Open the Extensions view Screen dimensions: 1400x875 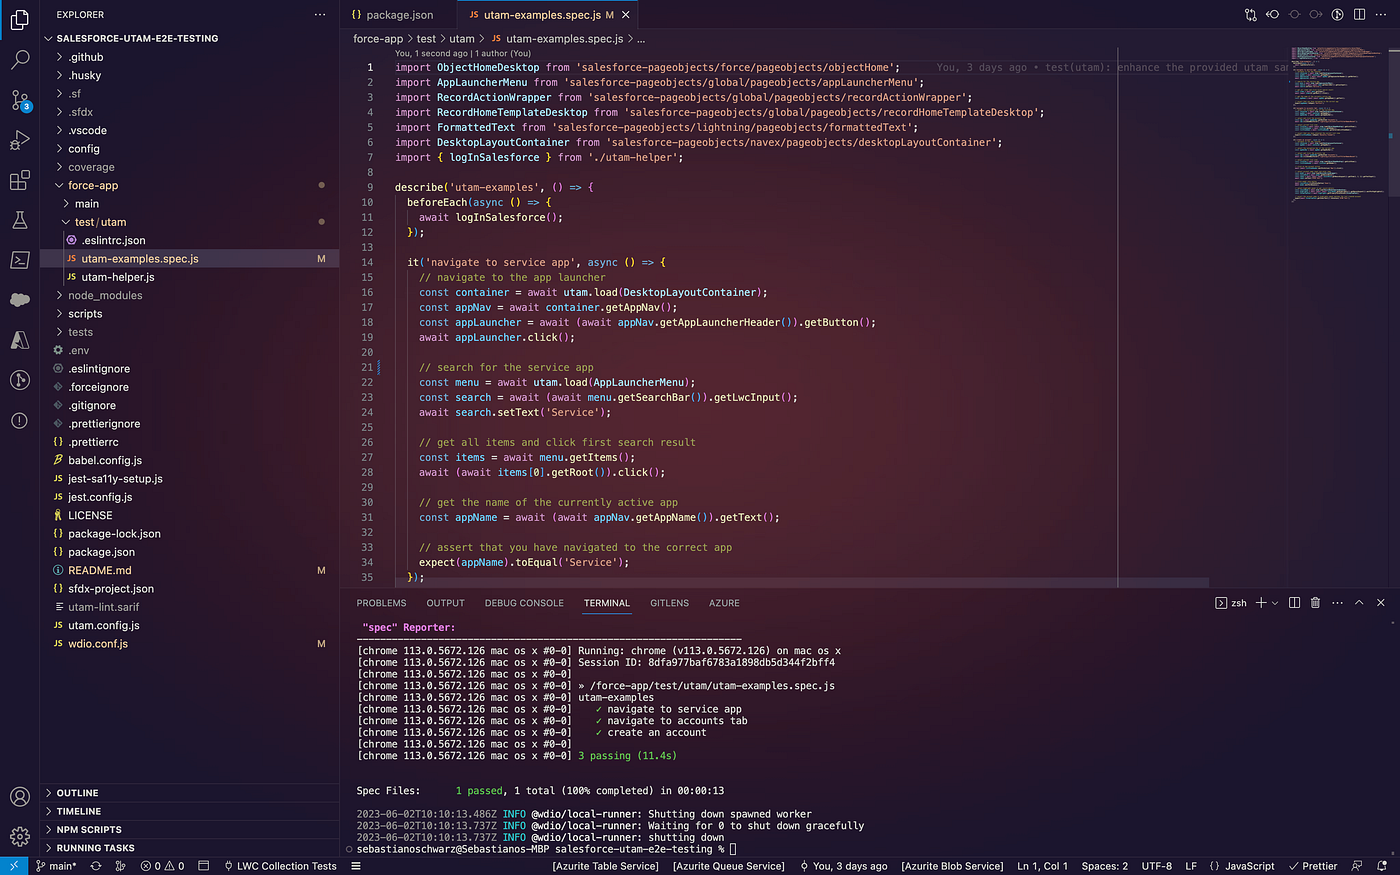tap(19, 180)
